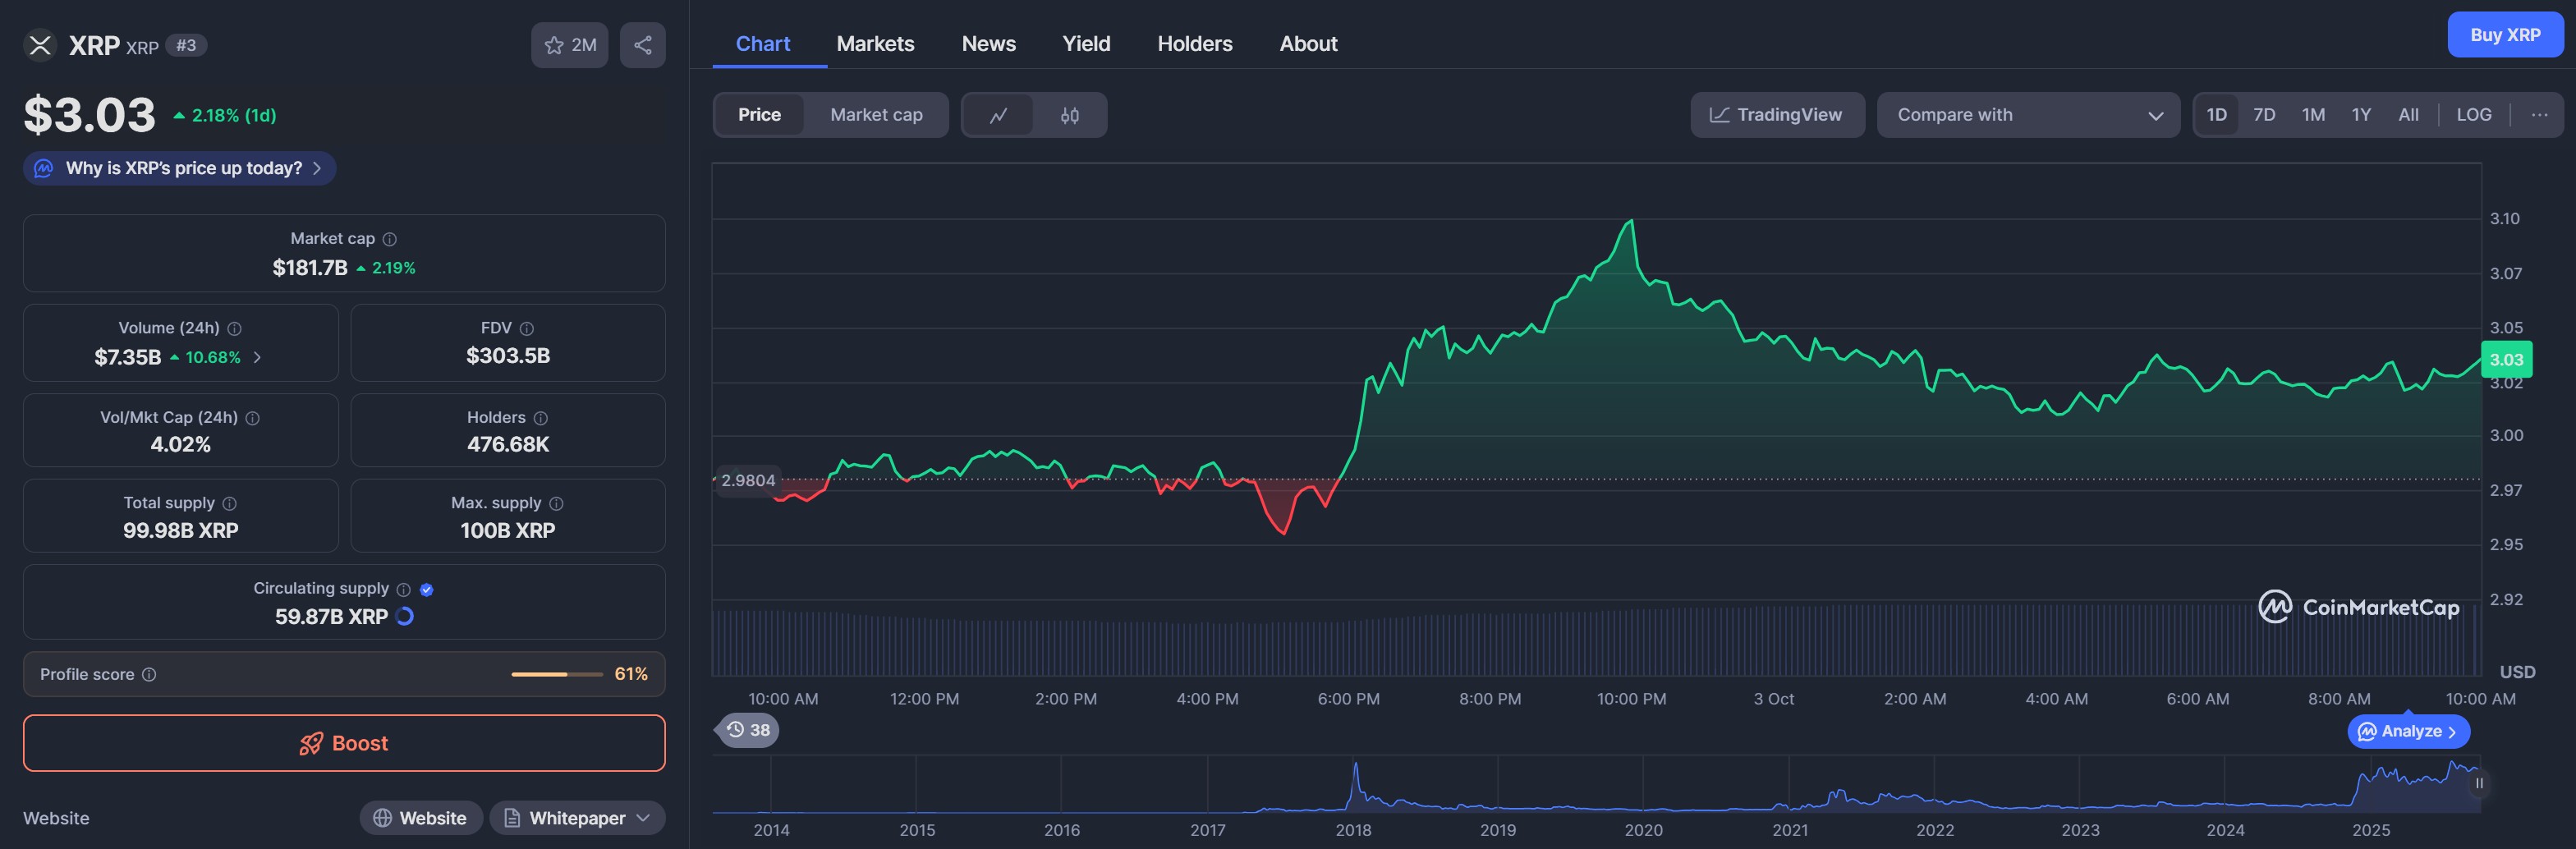Open the Compare with dropdown

click(x=2027, y=115)
